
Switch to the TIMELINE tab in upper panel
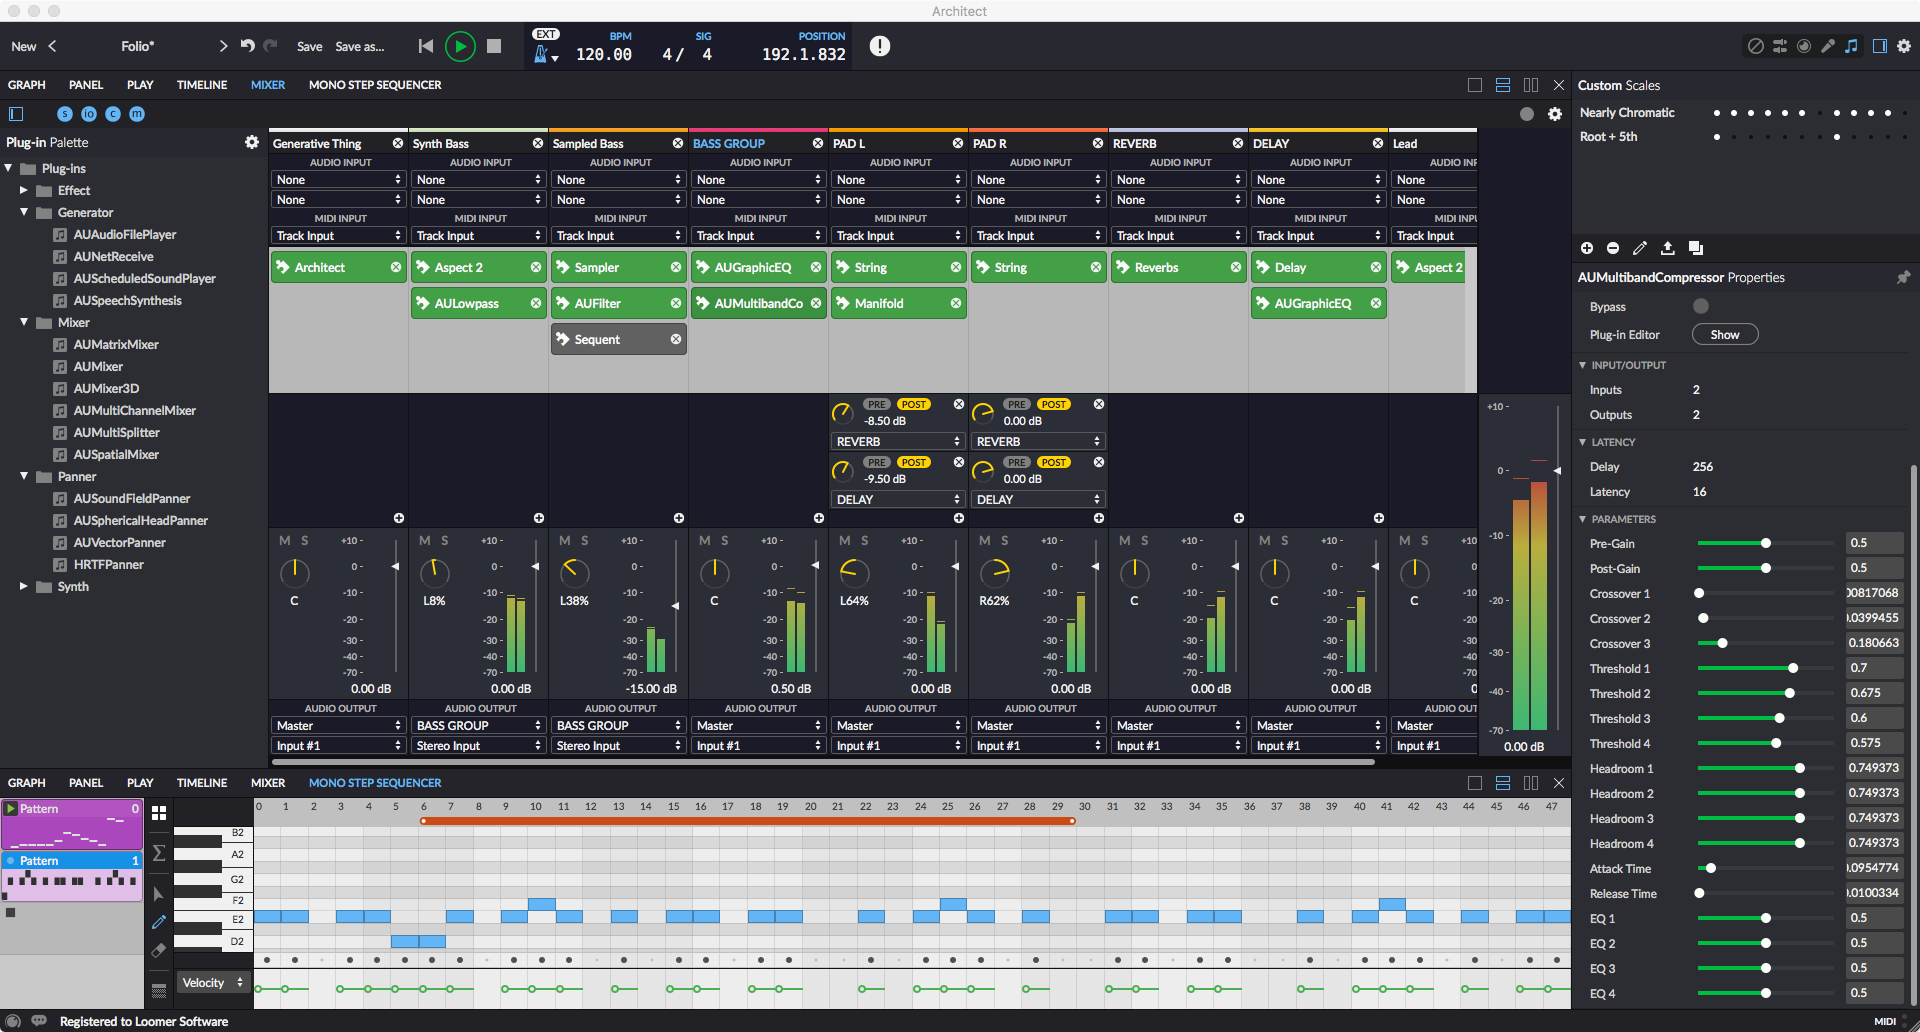tap(202, 85)
